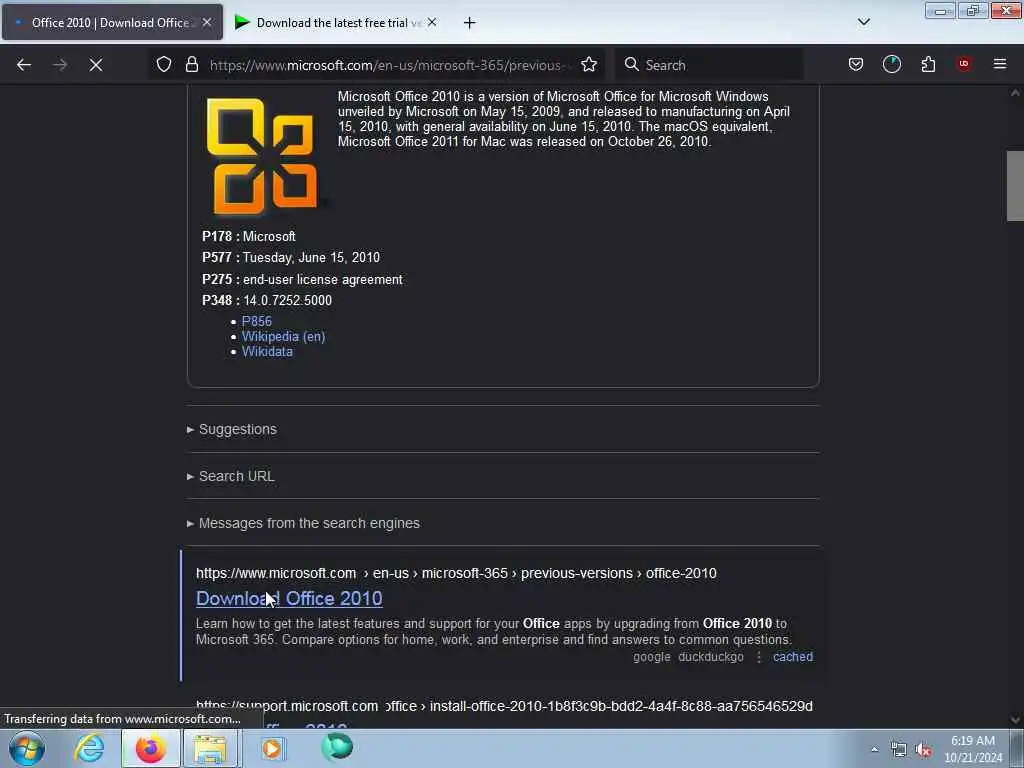The width and height of the screenshot is (1024, 768).
Task: Click the vertical scrollbar thumb
Action: click(1015, 186)
